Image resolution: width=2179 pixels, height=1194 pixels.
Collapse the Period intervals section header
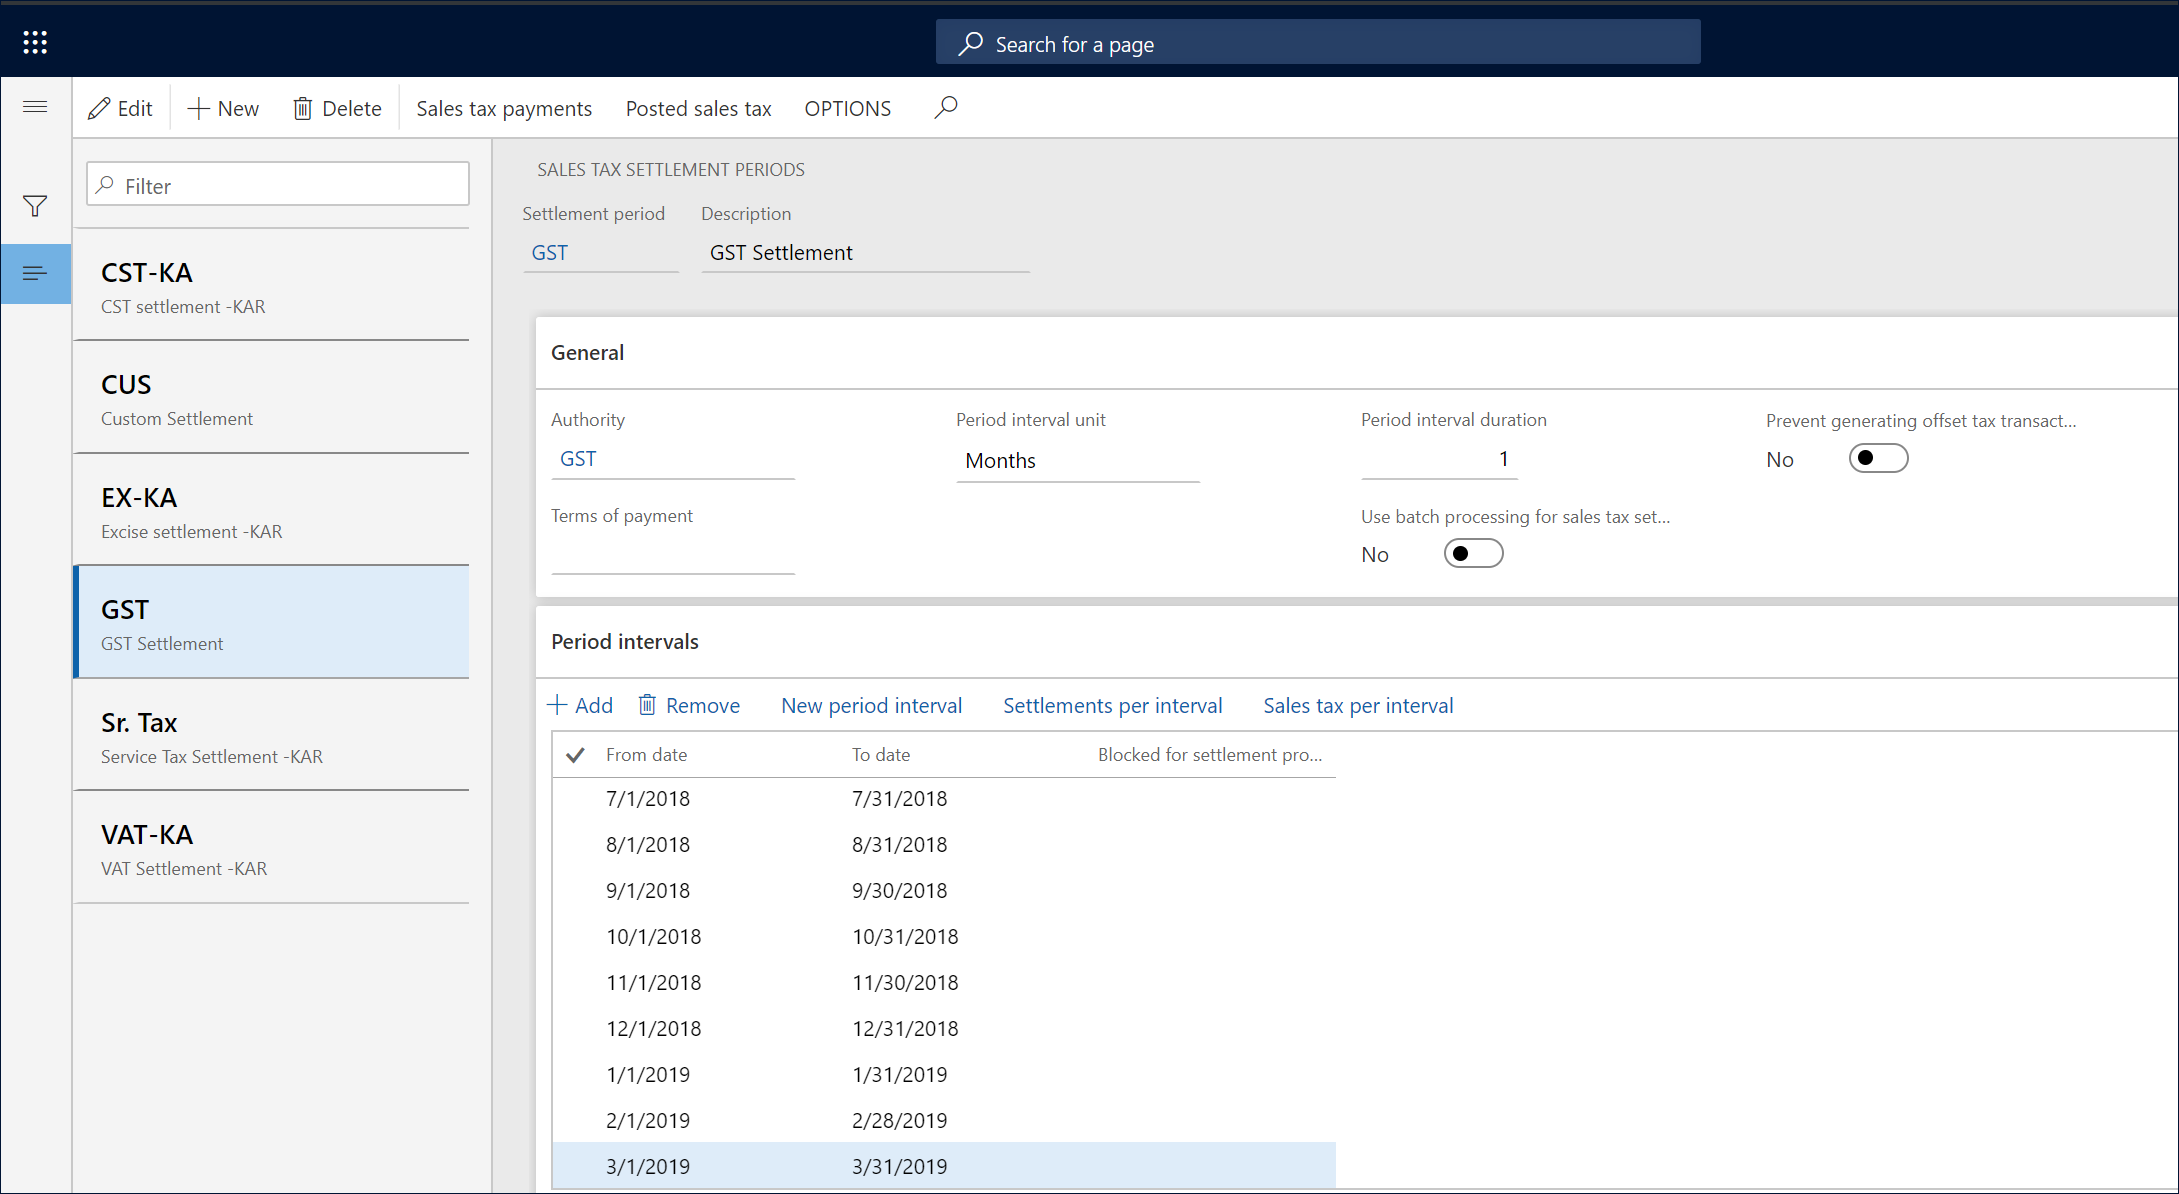point(1357,642)
